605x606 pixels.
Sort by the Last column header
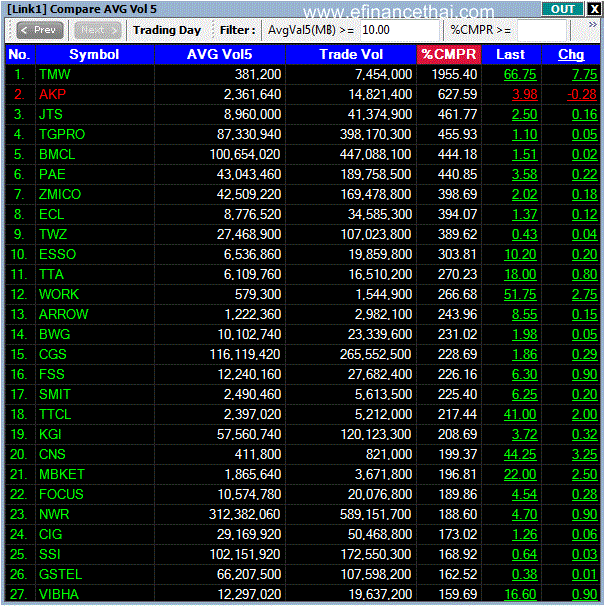click(x=511, y=54)
